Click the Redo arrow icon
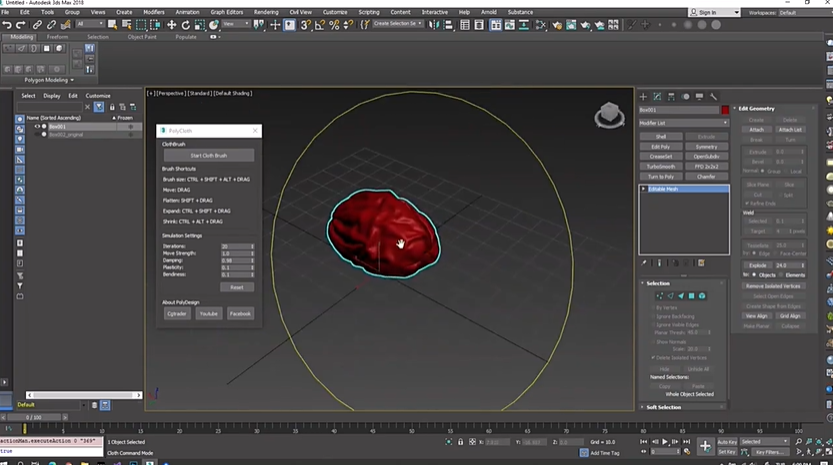The width and height of the screenshot is (833, 465). point(21,24)
